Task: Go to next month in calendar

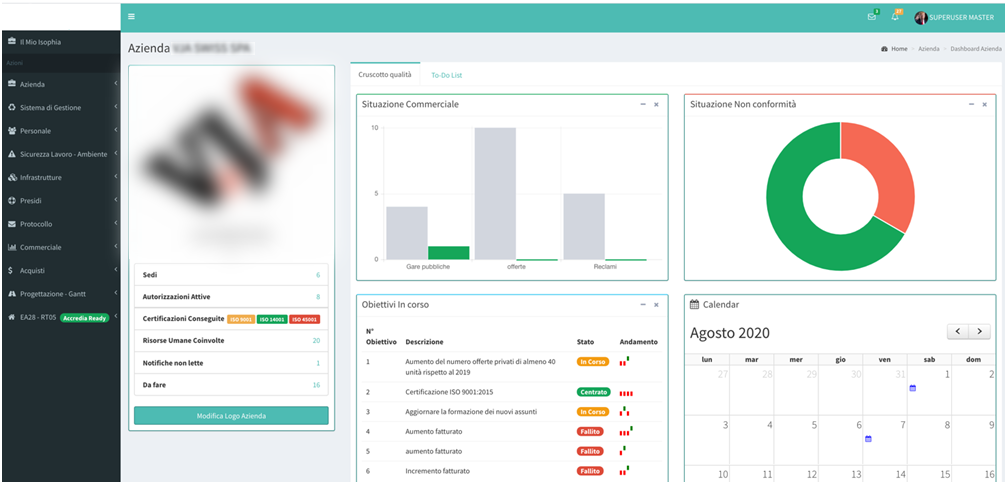Action: point(980,332)
